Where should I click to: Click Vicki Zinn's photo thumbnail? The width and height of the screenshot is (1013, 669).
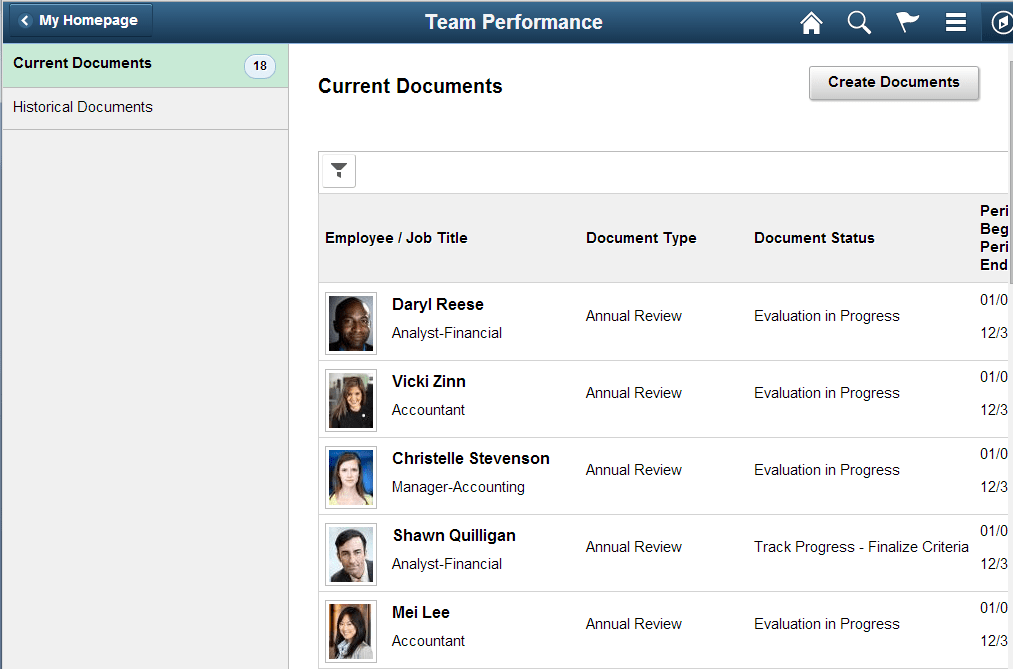click(351, 400)
